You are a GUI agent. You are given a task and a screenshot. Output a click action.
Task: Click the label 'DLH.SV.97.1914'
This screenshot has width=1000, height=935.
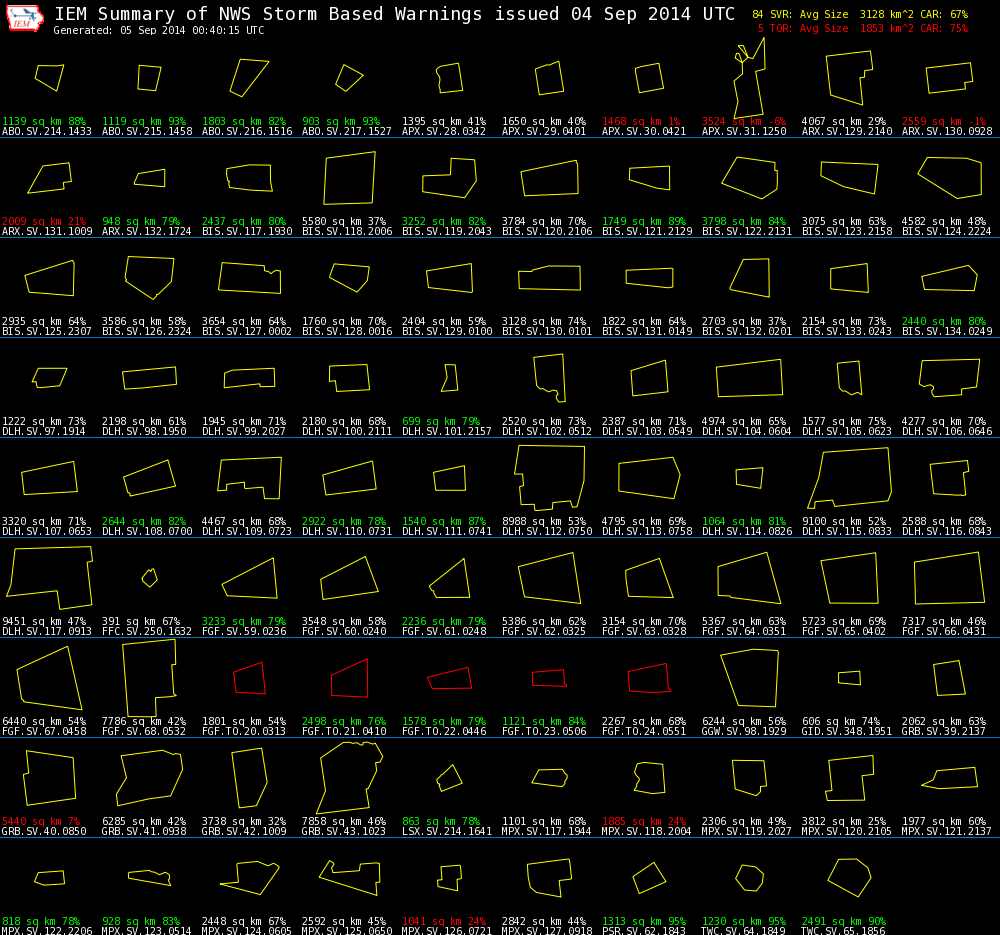click(44, 431)
